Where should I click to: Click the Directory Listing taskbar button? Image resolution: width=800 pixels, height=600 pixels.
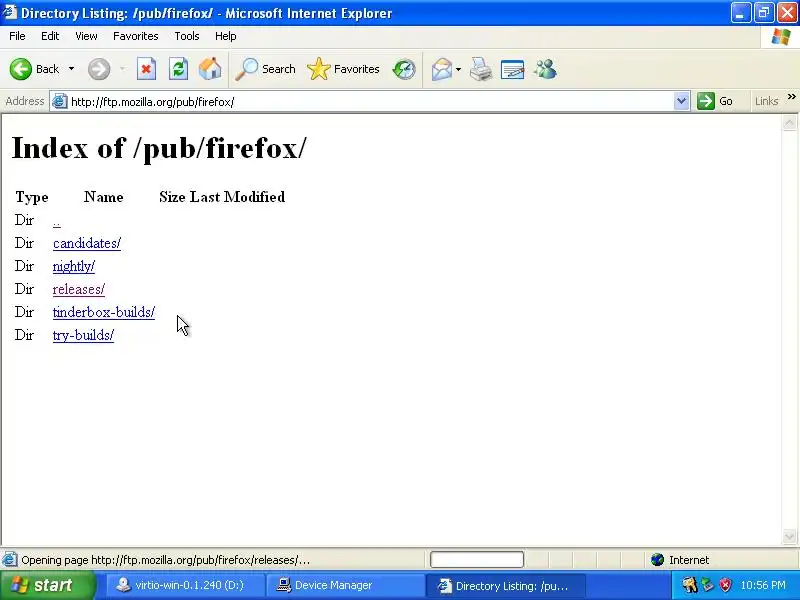coord(506,585)
